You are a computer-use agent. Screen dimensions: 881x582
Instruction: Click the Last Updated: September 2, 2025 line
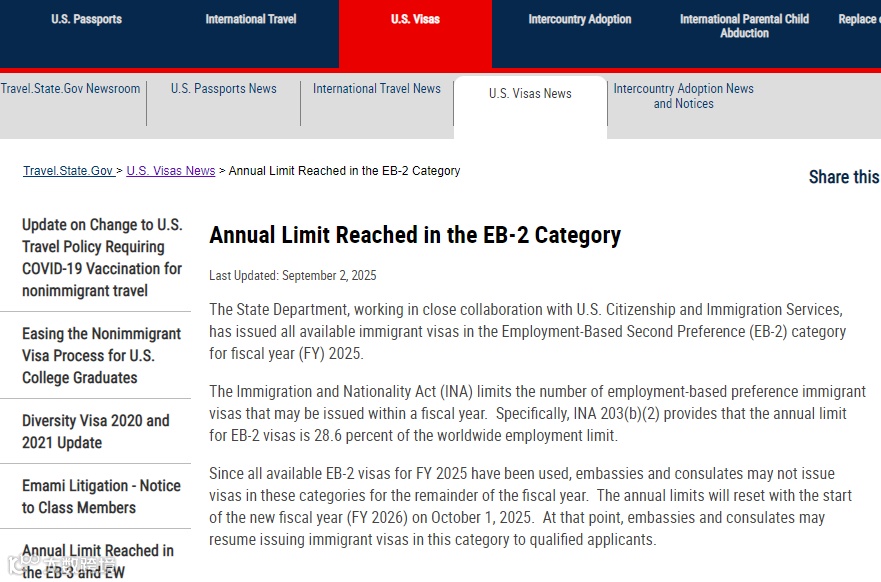pos(293,275)
